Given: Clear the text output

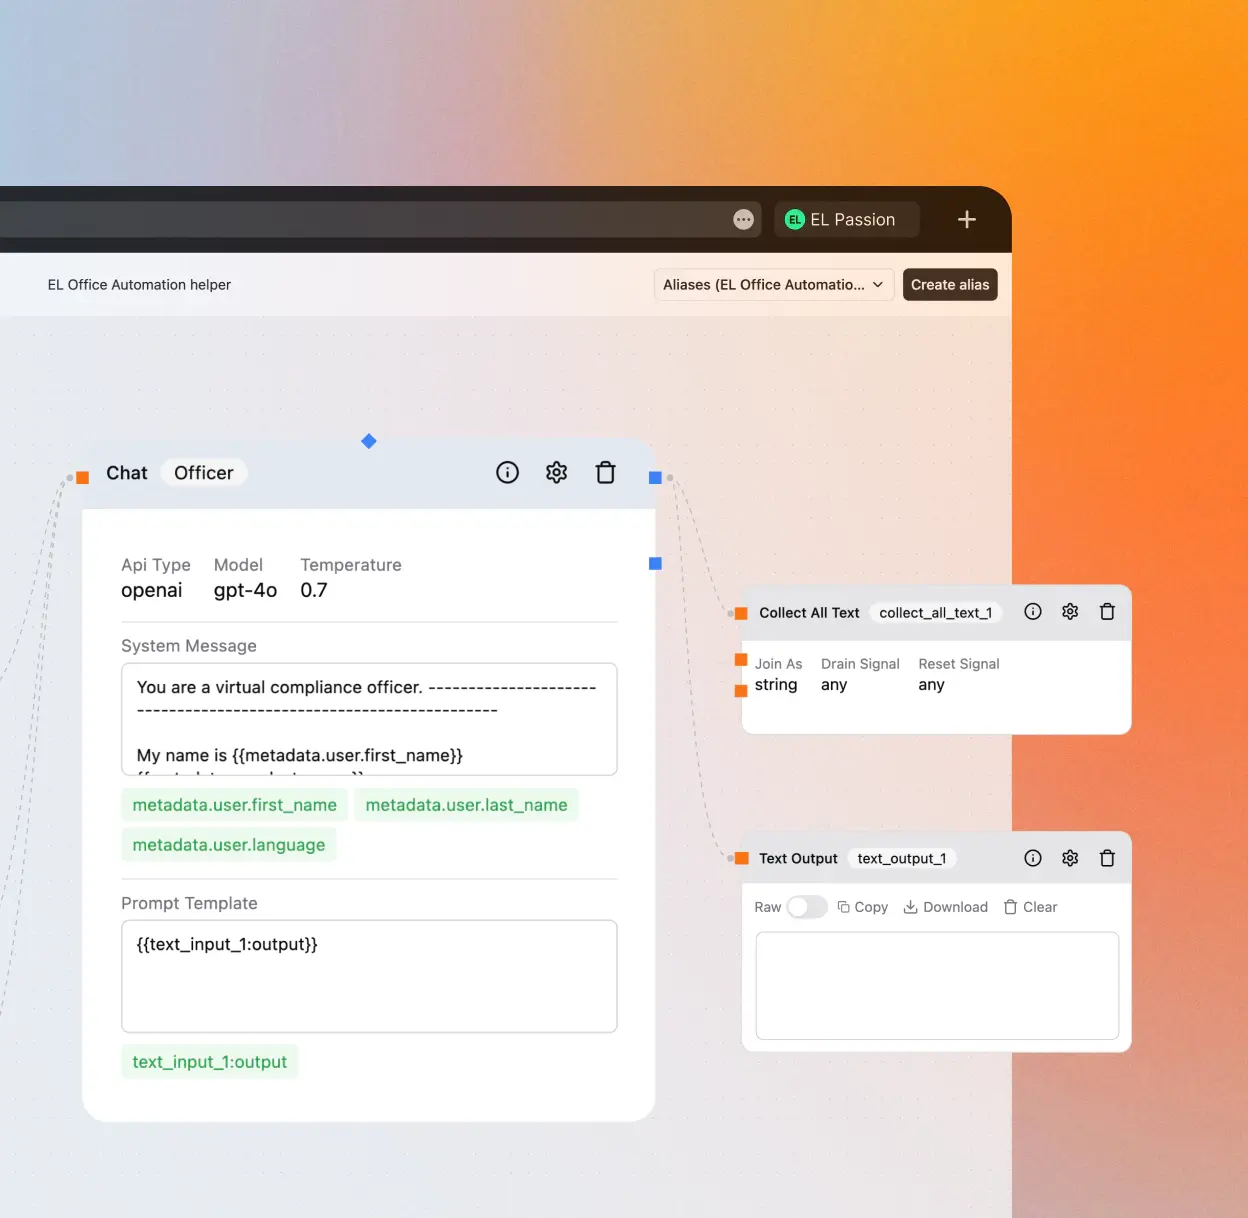Looking at the screenshot, I should click(1030, 907).
